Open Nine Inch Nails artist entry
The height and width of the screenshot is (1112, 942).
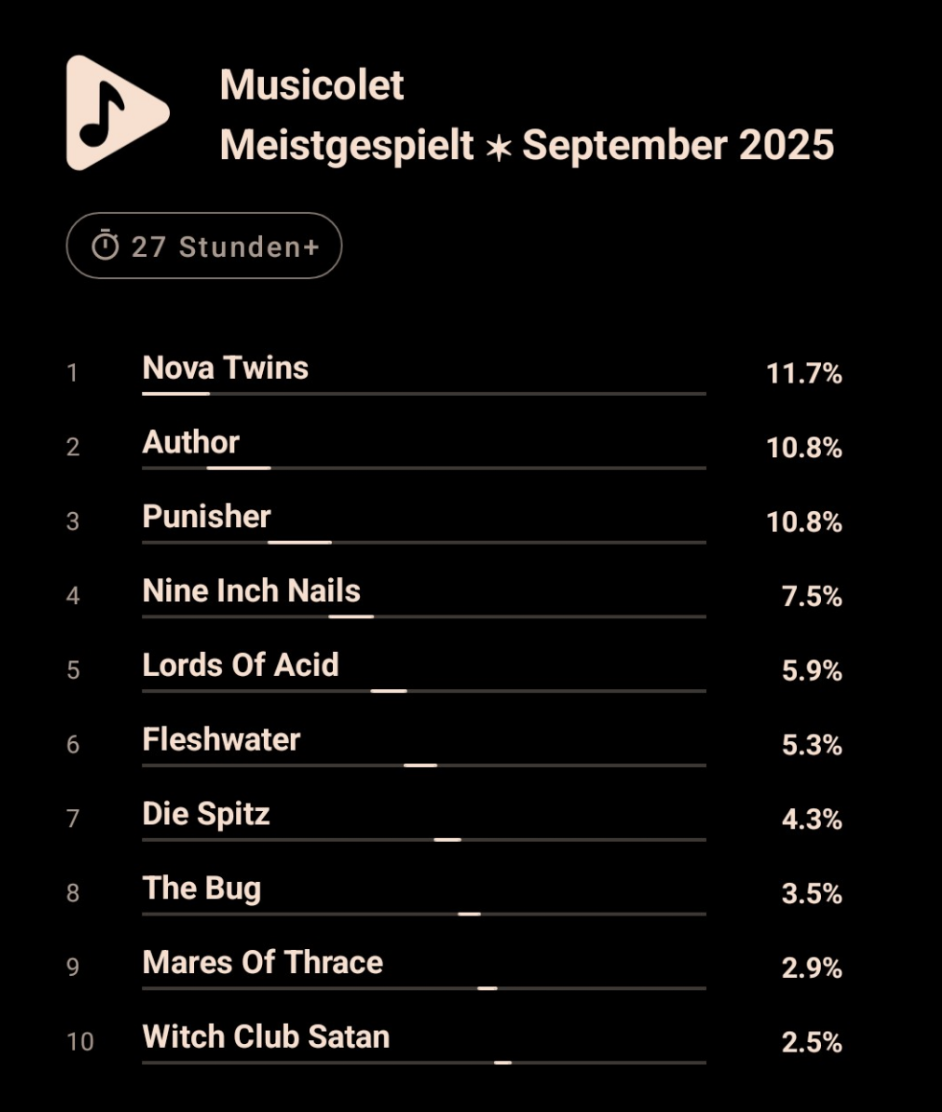(251, 591)
